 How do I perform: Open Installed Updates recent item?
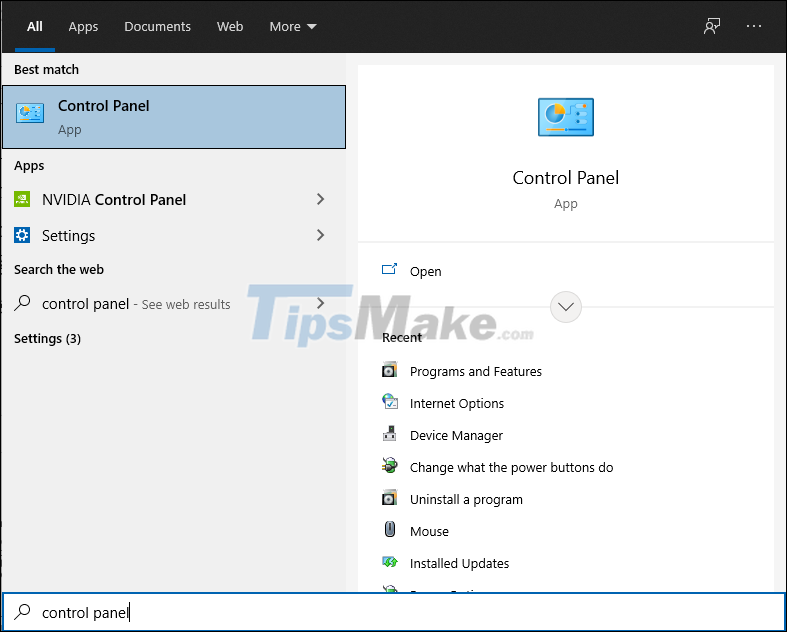[459, 563]
